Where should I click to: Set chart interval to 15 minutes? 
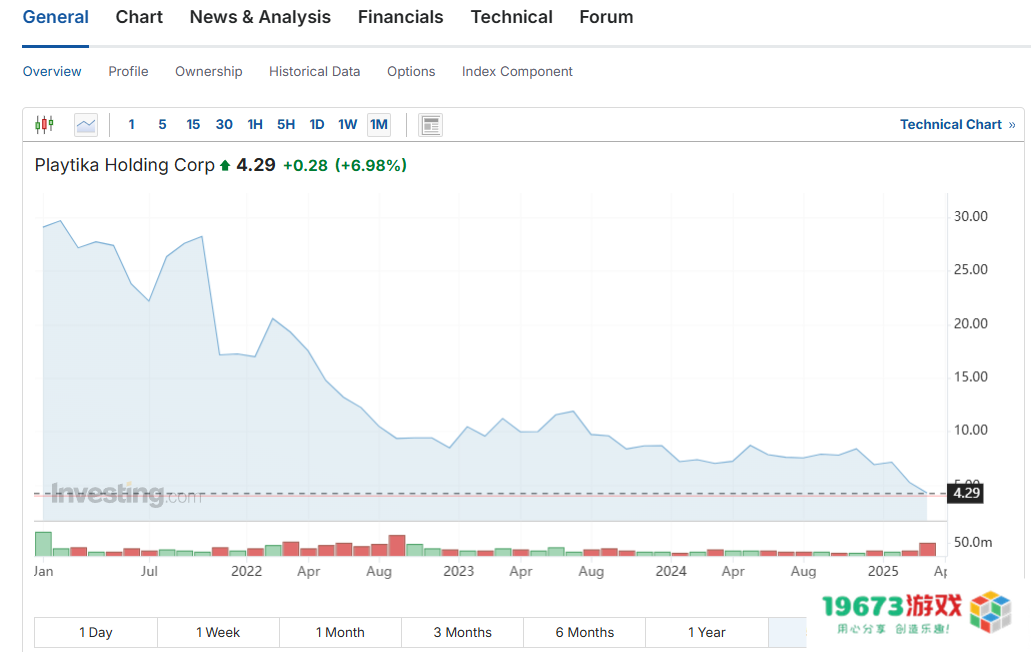click(193, 124)
